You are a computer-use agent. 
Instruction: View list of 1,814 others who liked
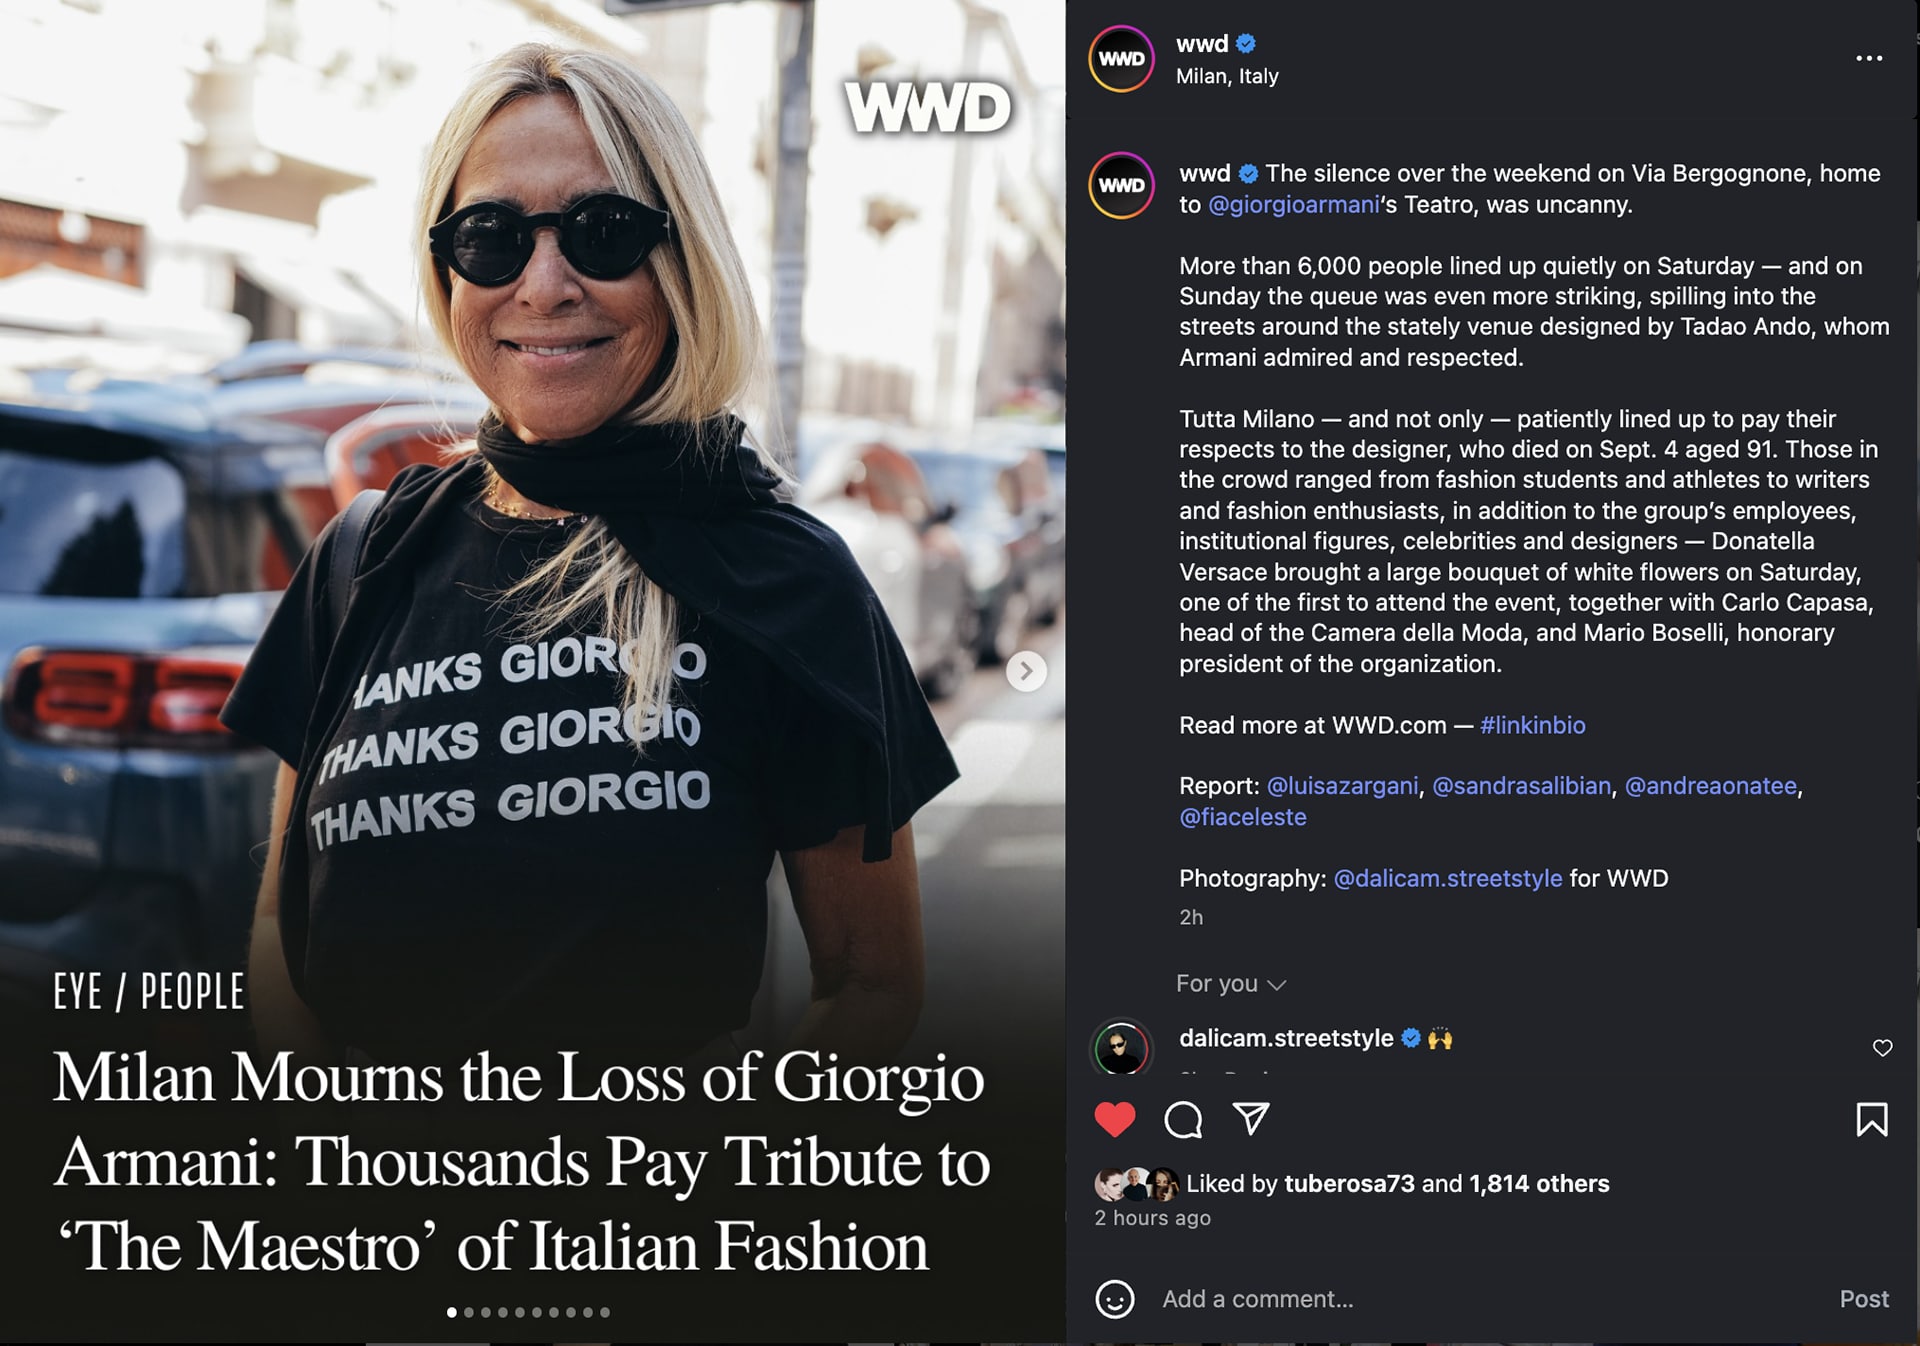(x=1539, y=1184)
